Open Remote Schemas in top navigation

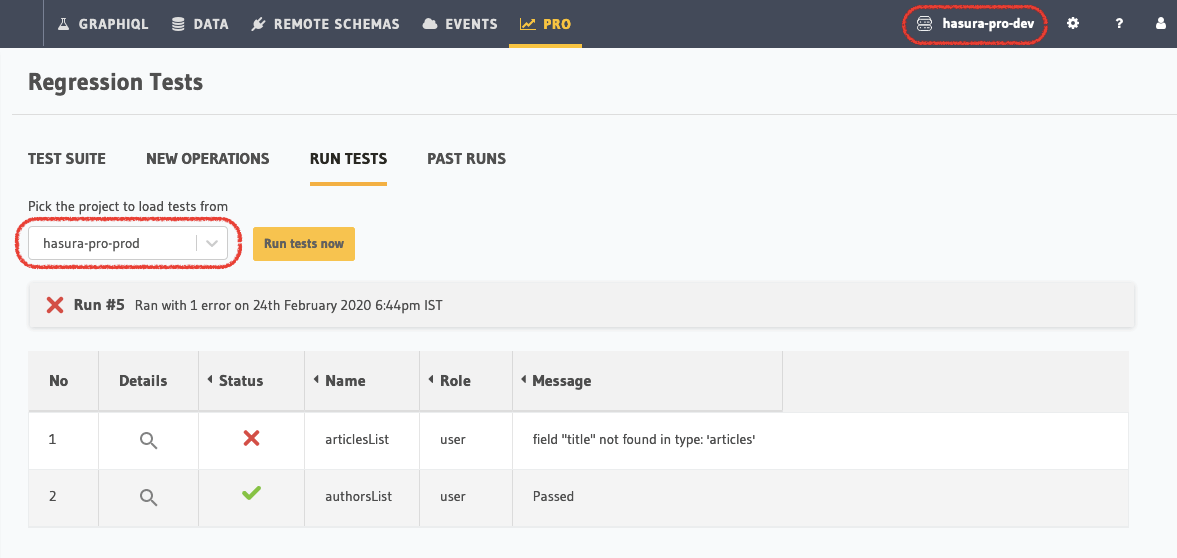coord(324,23)
